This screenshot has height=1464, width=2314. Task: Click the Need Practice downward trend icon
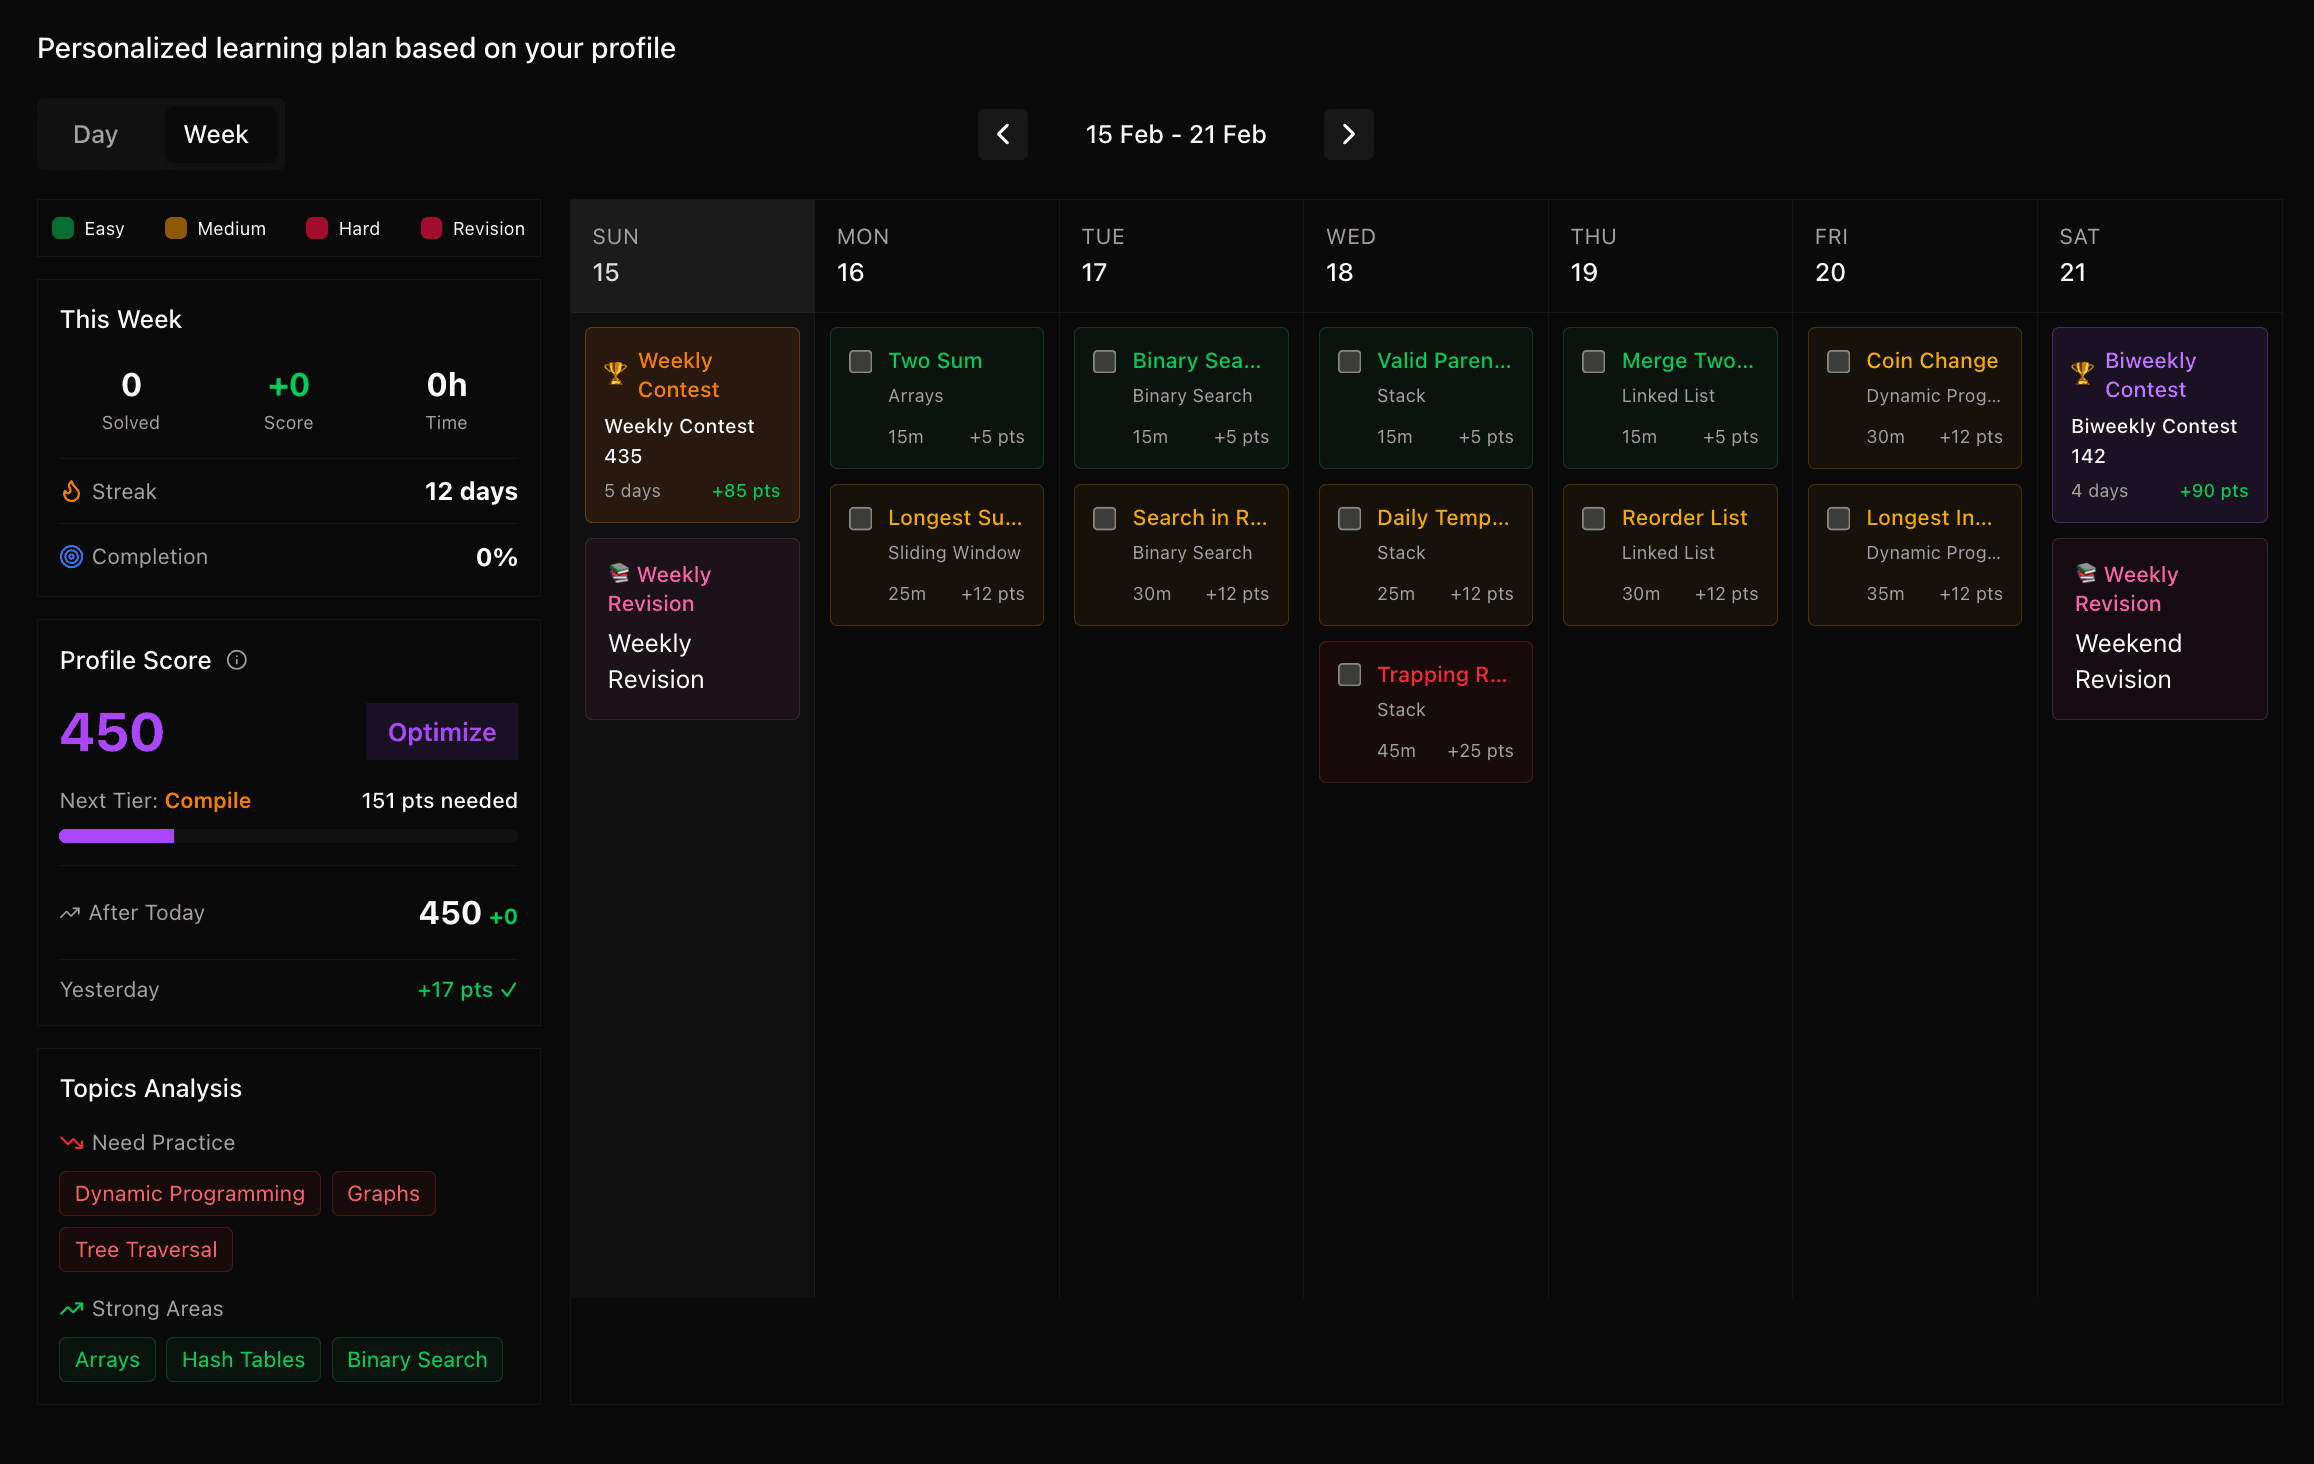point(70,1142)
